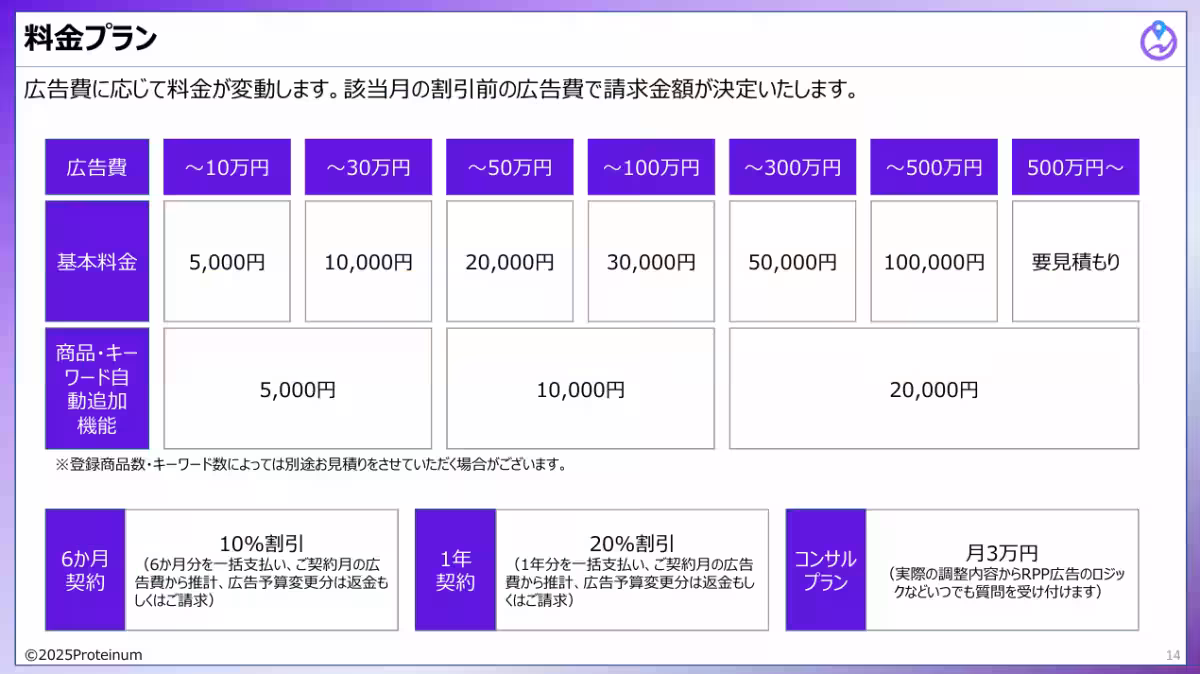Pick the 〜500万円 tier header

(934, 167)
